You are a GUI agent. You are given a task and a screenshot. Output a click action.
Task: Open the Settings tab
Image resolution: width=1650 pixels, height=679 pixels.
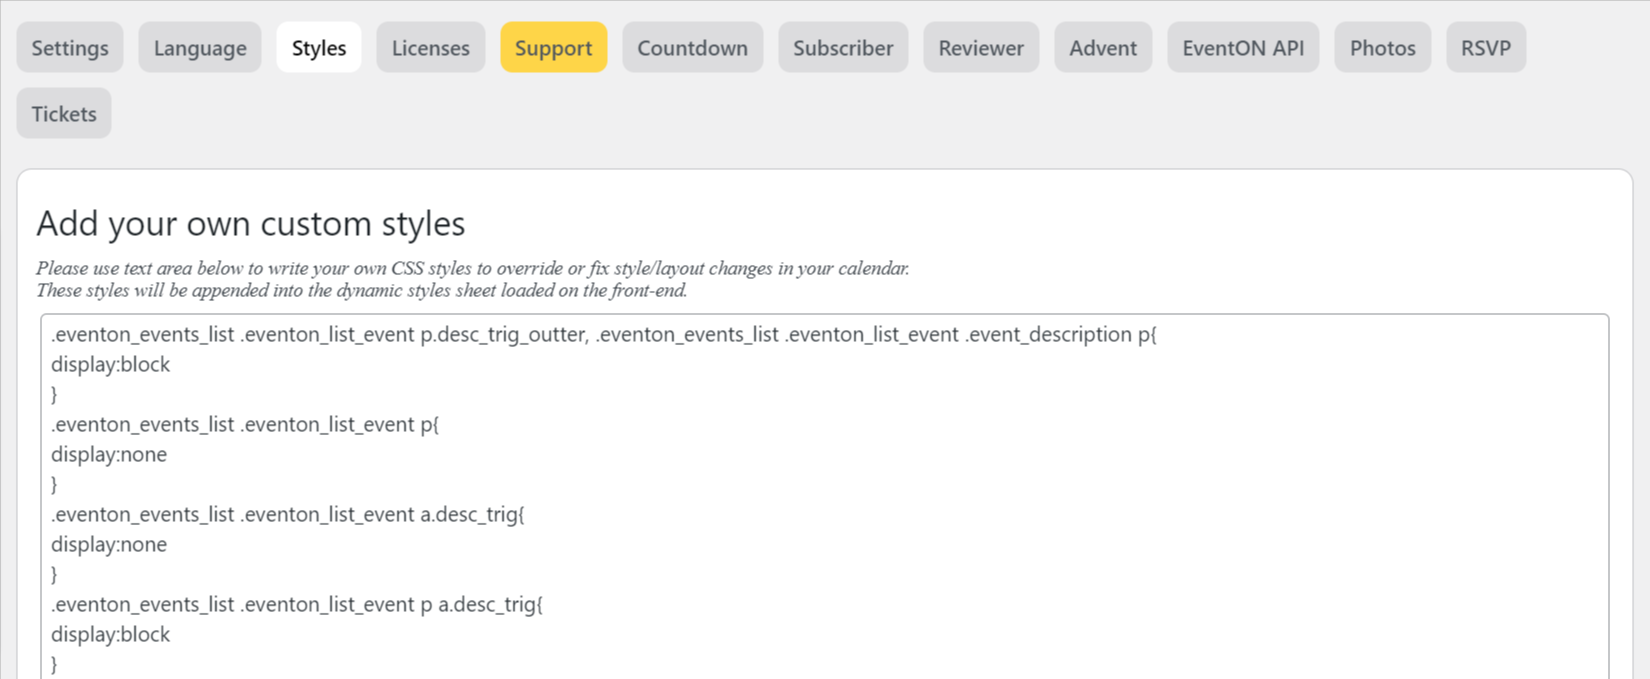pyautogui.click(x=70, y=47)
